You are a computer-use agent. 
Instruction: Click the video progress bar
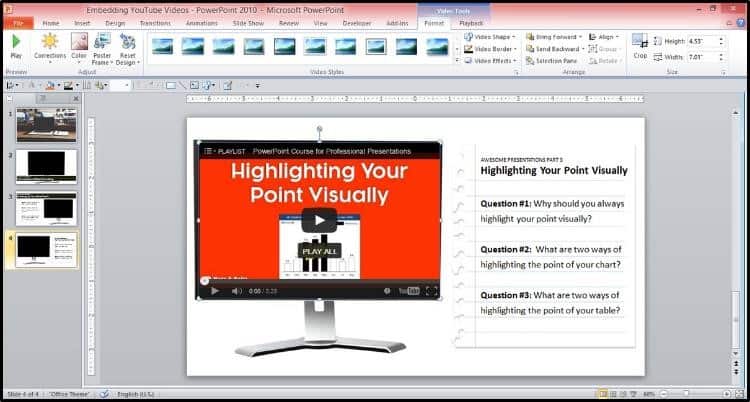pyautogui.click(x=319, y=281)
